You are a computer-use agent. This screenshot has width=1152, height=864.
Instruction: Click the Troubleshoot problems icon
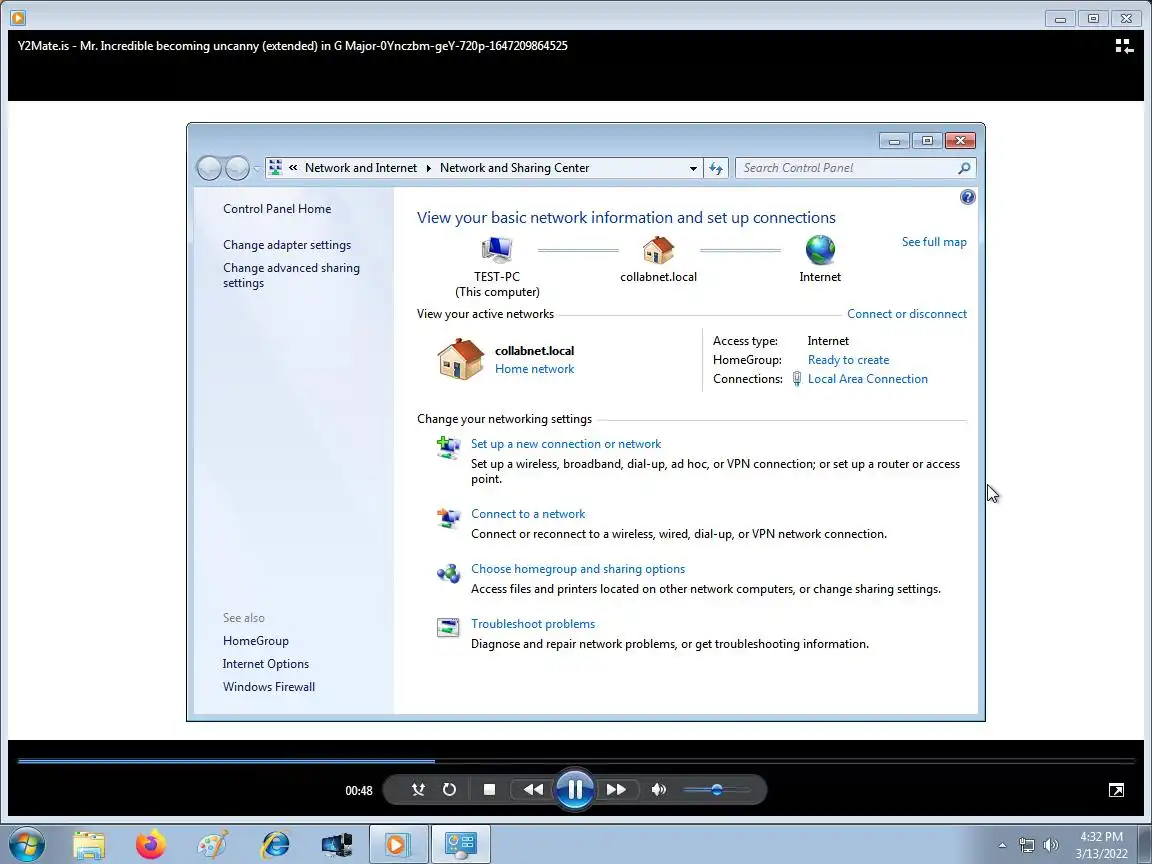(x=448, y=627)
